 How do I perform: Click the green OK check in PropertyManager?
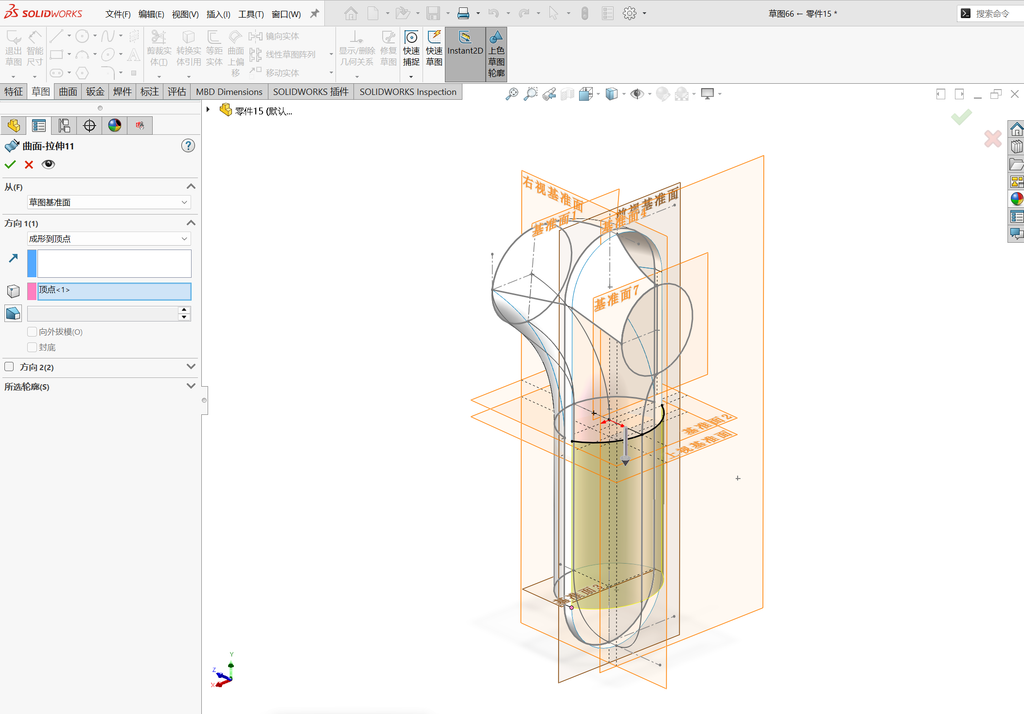[x=10, y=165]
